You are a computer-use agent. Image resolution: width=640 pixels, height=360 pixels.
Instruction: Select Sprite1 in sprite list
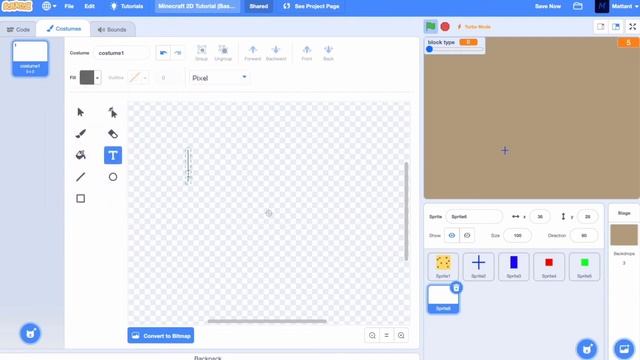(443, 267)
